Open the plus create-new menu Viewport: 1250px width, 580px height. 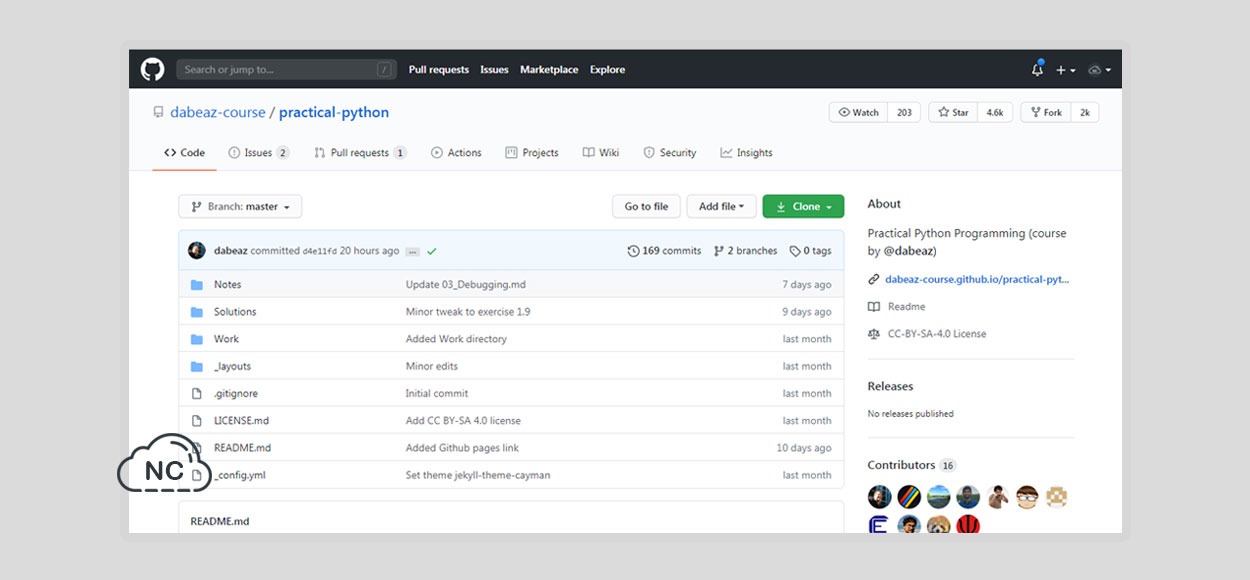point(1065,70)
